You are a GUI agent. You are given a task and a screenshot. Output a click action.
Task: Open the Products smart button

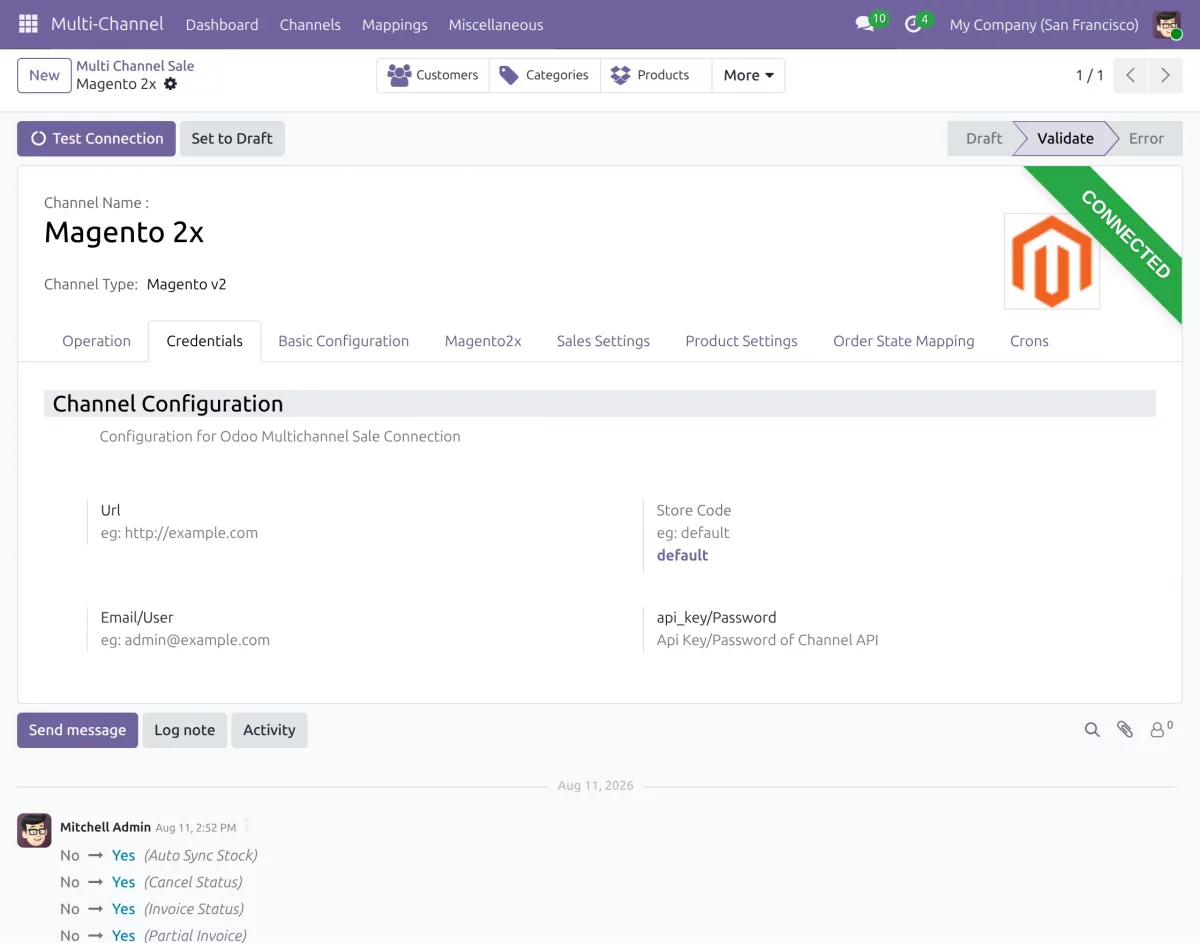(x=656, y=75)
